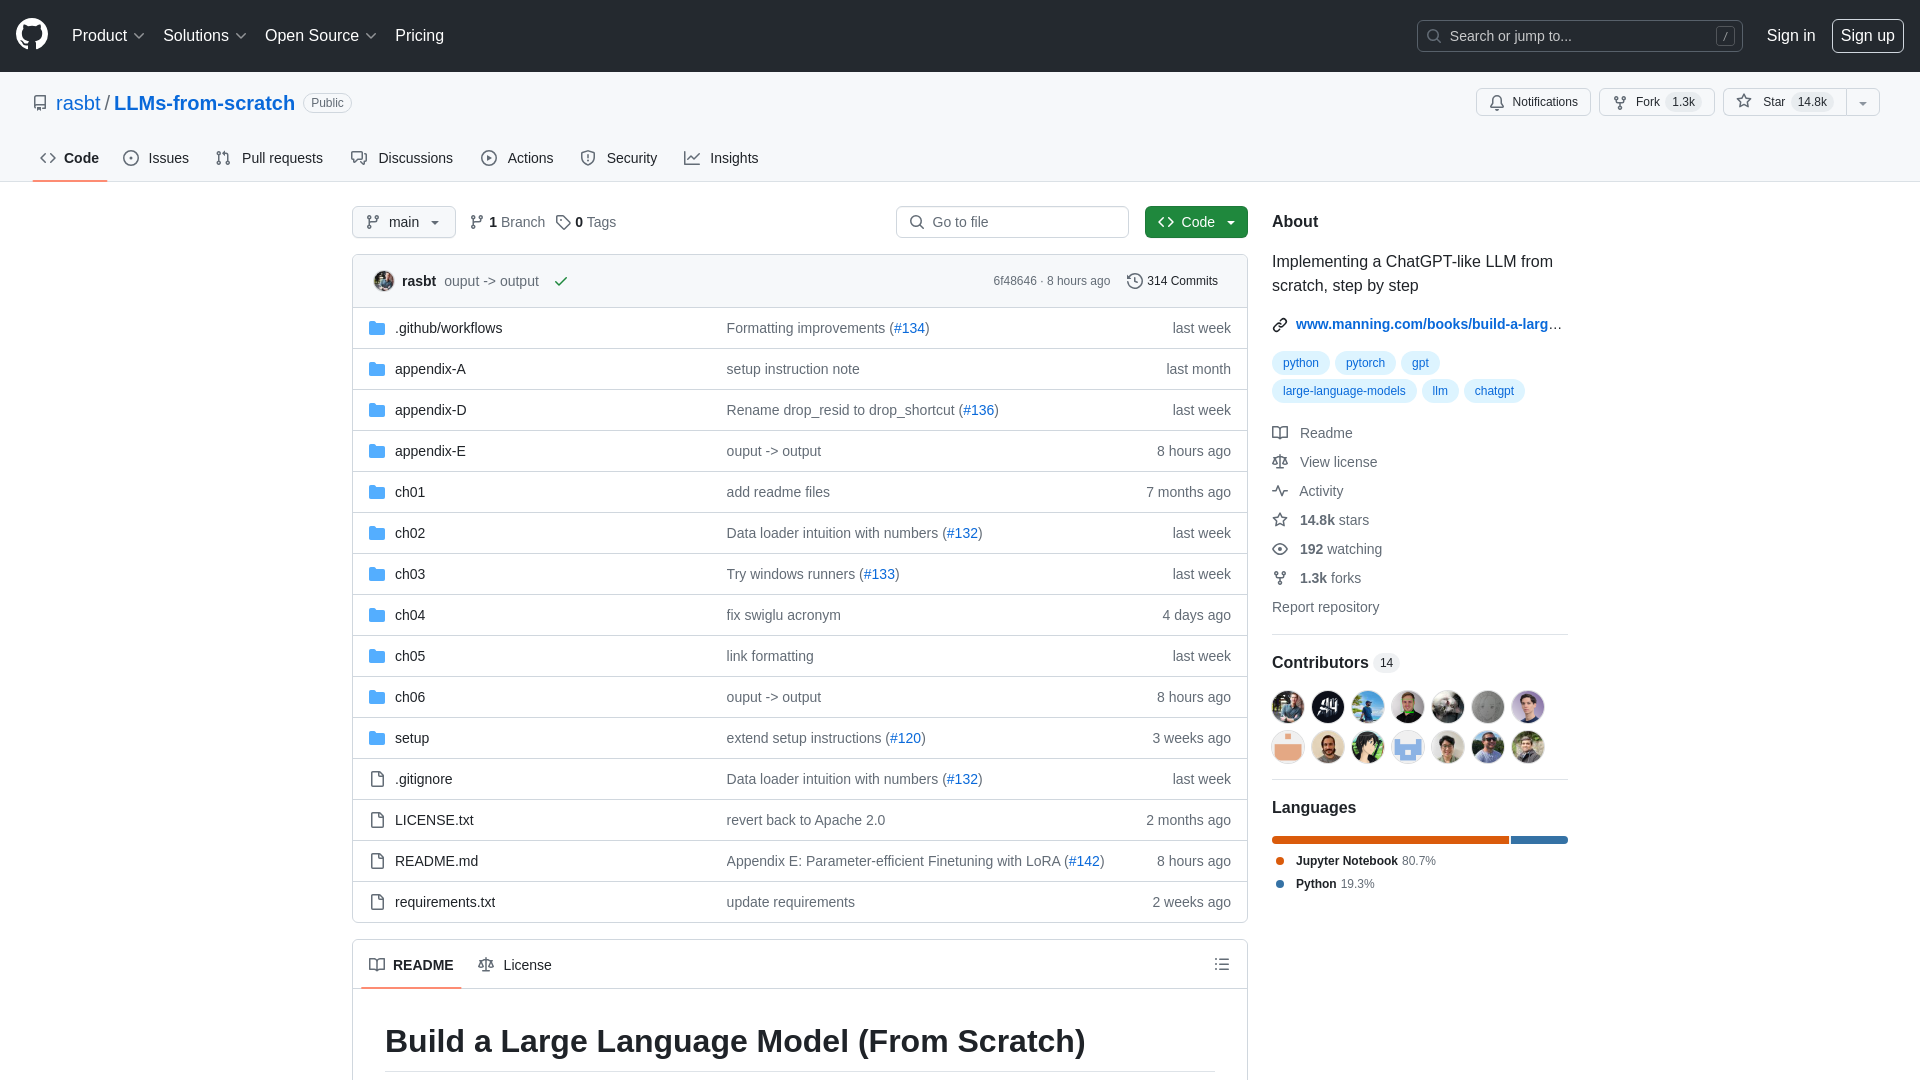Viewport: 1920px width, 1080px height.
Task: Click the .github/workflows folder icon
Action: pyautogui.click(x=377, y=328)
